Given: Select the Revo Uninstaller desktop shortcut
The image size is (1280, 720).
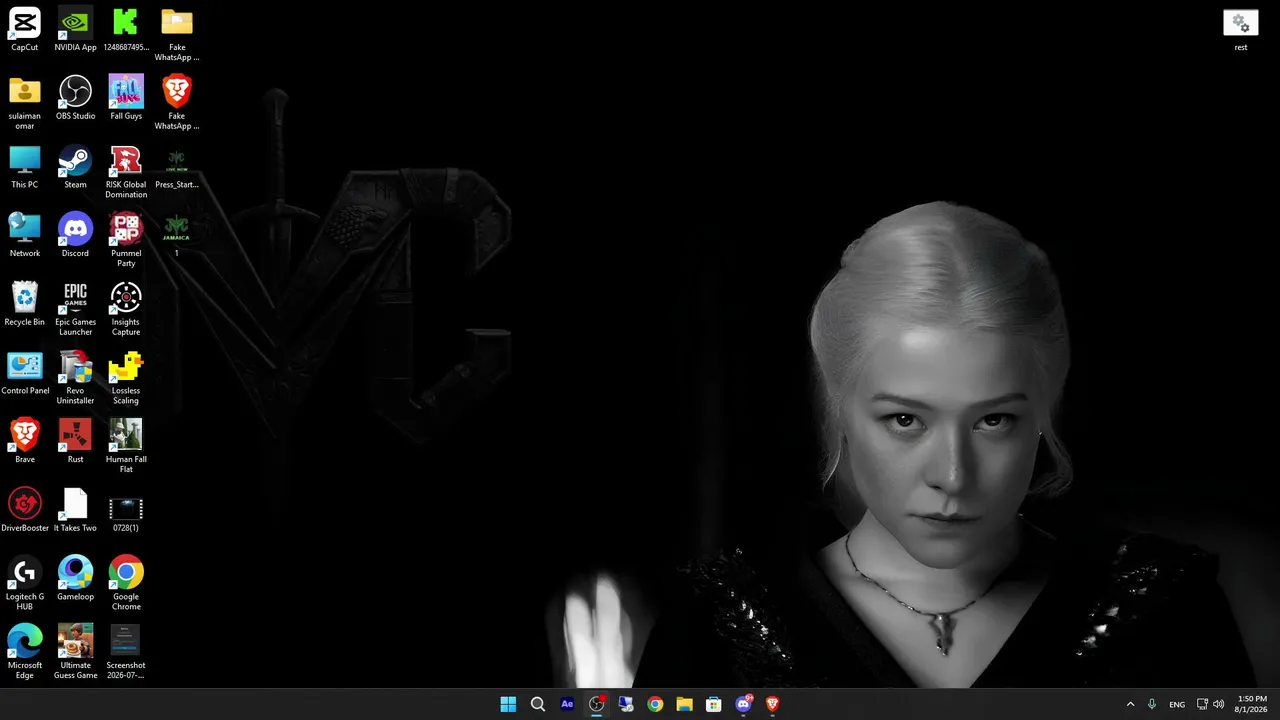Looking at the screenshot, I should tap(75, 378).
